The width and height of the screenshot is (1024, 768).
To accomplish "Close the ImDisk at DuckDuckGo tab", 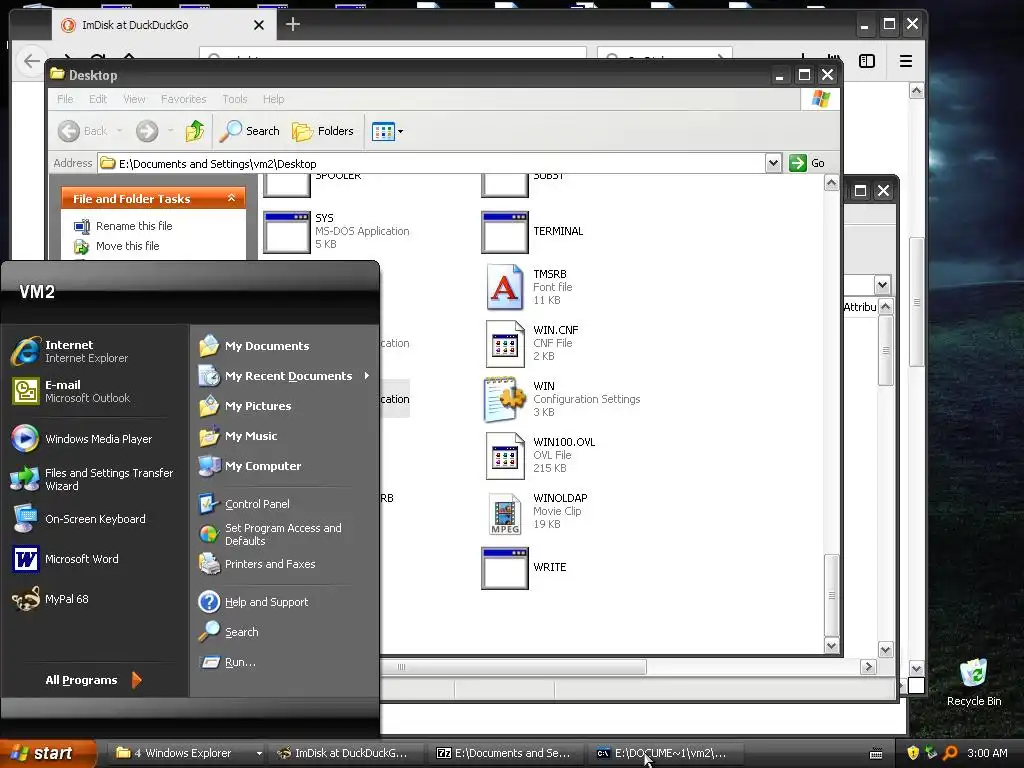I will click(259, 25).
